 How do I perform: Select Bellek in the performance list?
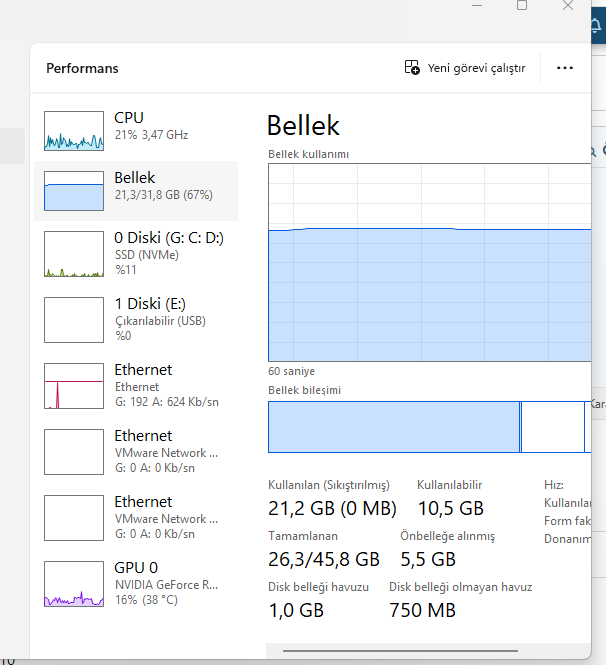coord(134,178)
